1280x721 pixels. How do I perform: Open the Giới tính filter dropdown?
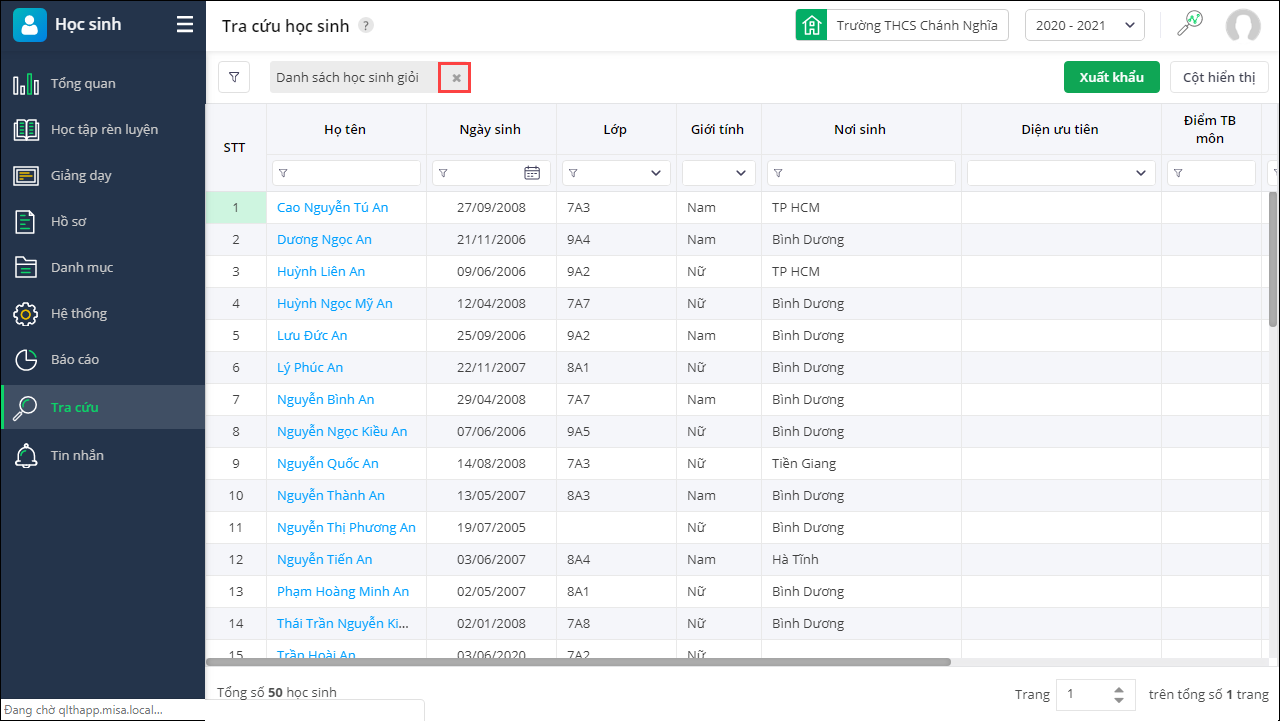coord(718,173)
